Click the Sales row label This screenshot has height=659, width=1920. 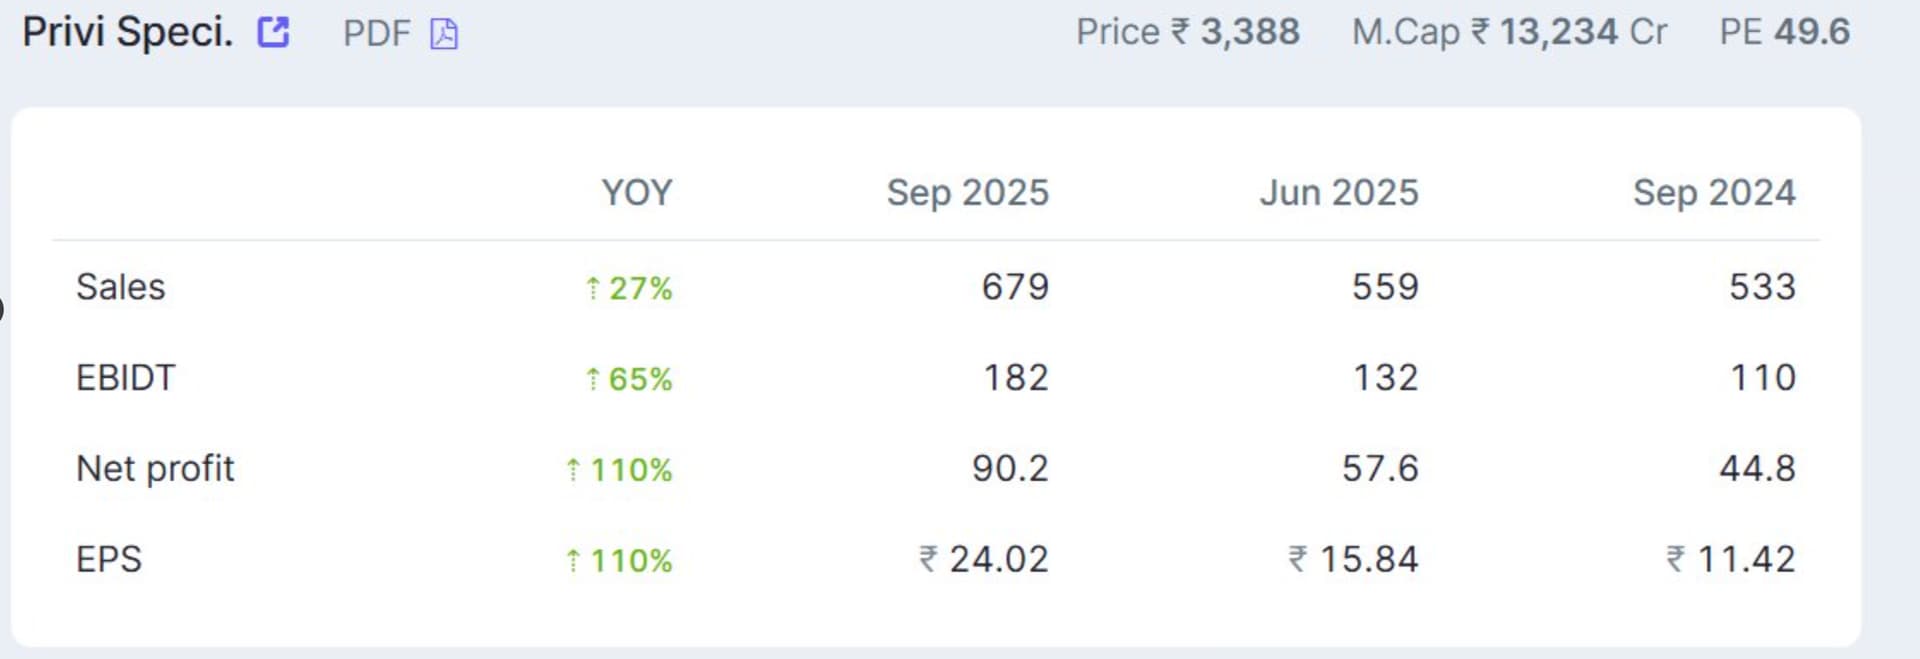120,287
